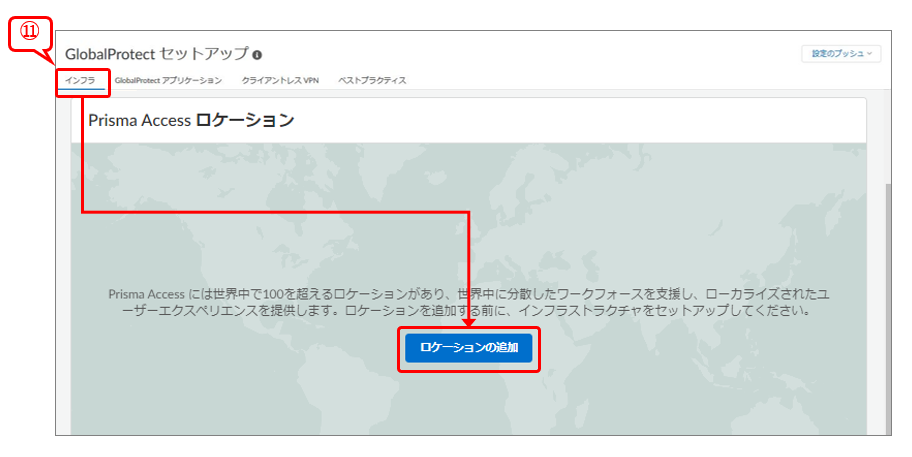Click the Prisma Access ロケーション heading
Viewport: 912px width, 457px height.
tap(191, 120)
